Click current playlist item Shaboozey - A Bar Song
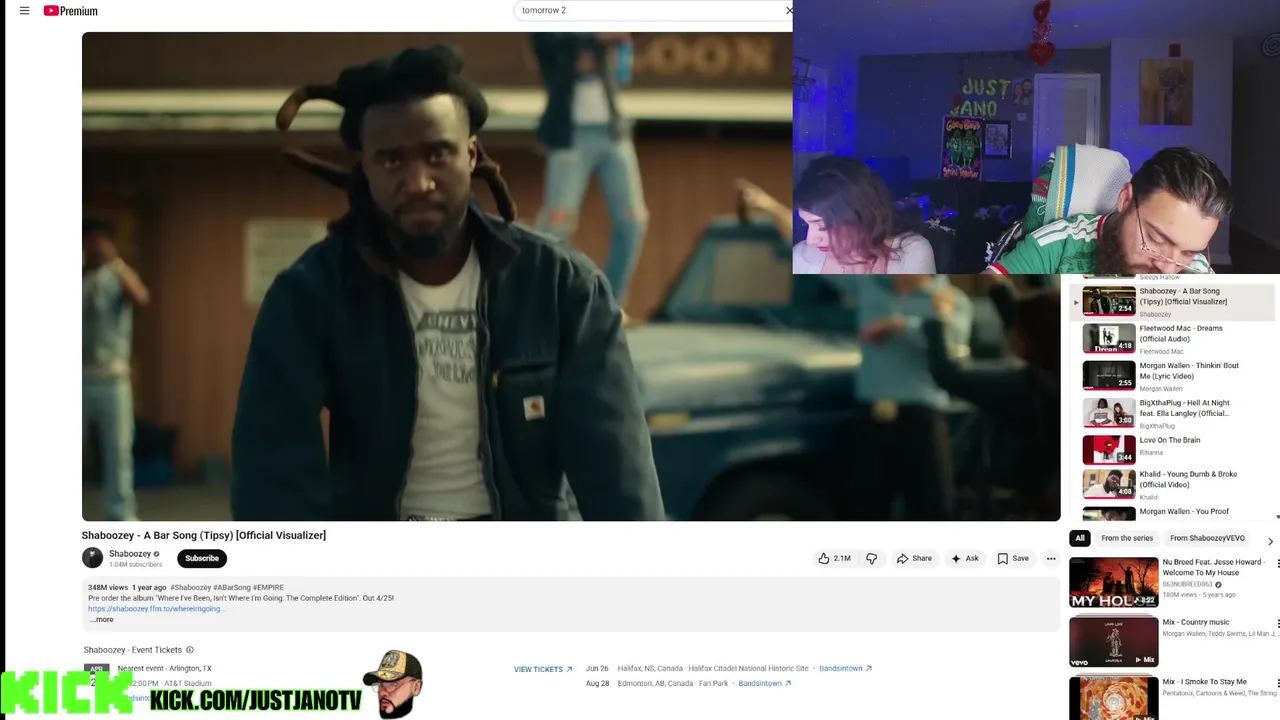1280x720 pixels. [x=1172, y=302]
